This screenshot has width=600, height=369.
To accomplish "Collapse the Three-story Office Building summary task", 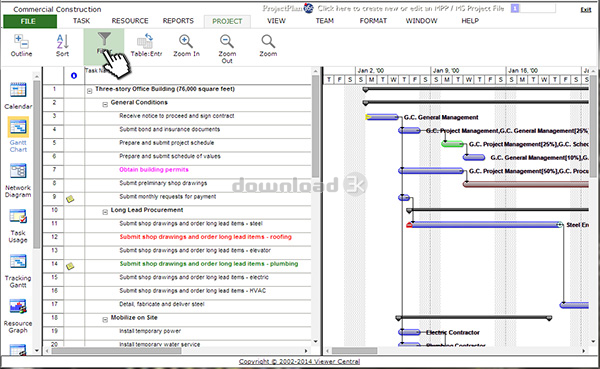I will pos(89,91).
